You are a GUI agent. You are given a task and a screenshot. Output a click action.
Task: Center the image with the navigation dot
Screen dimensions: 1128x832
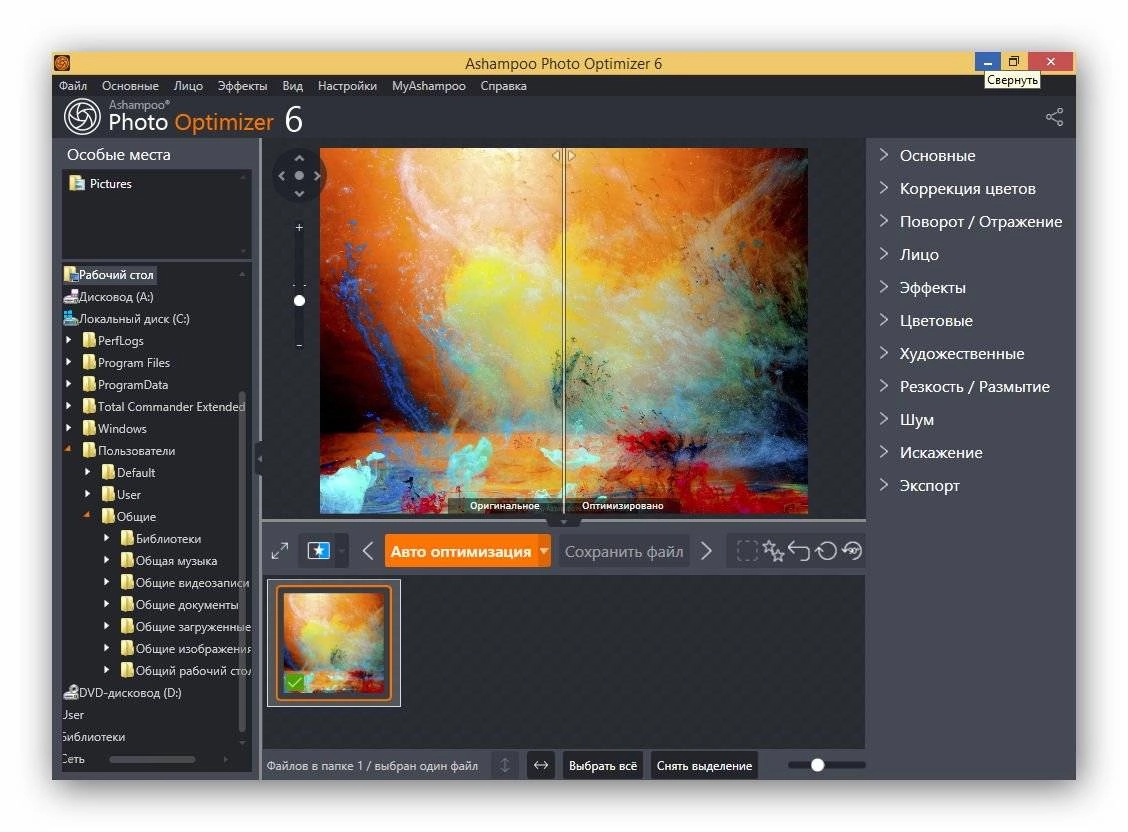pos(299,175)
